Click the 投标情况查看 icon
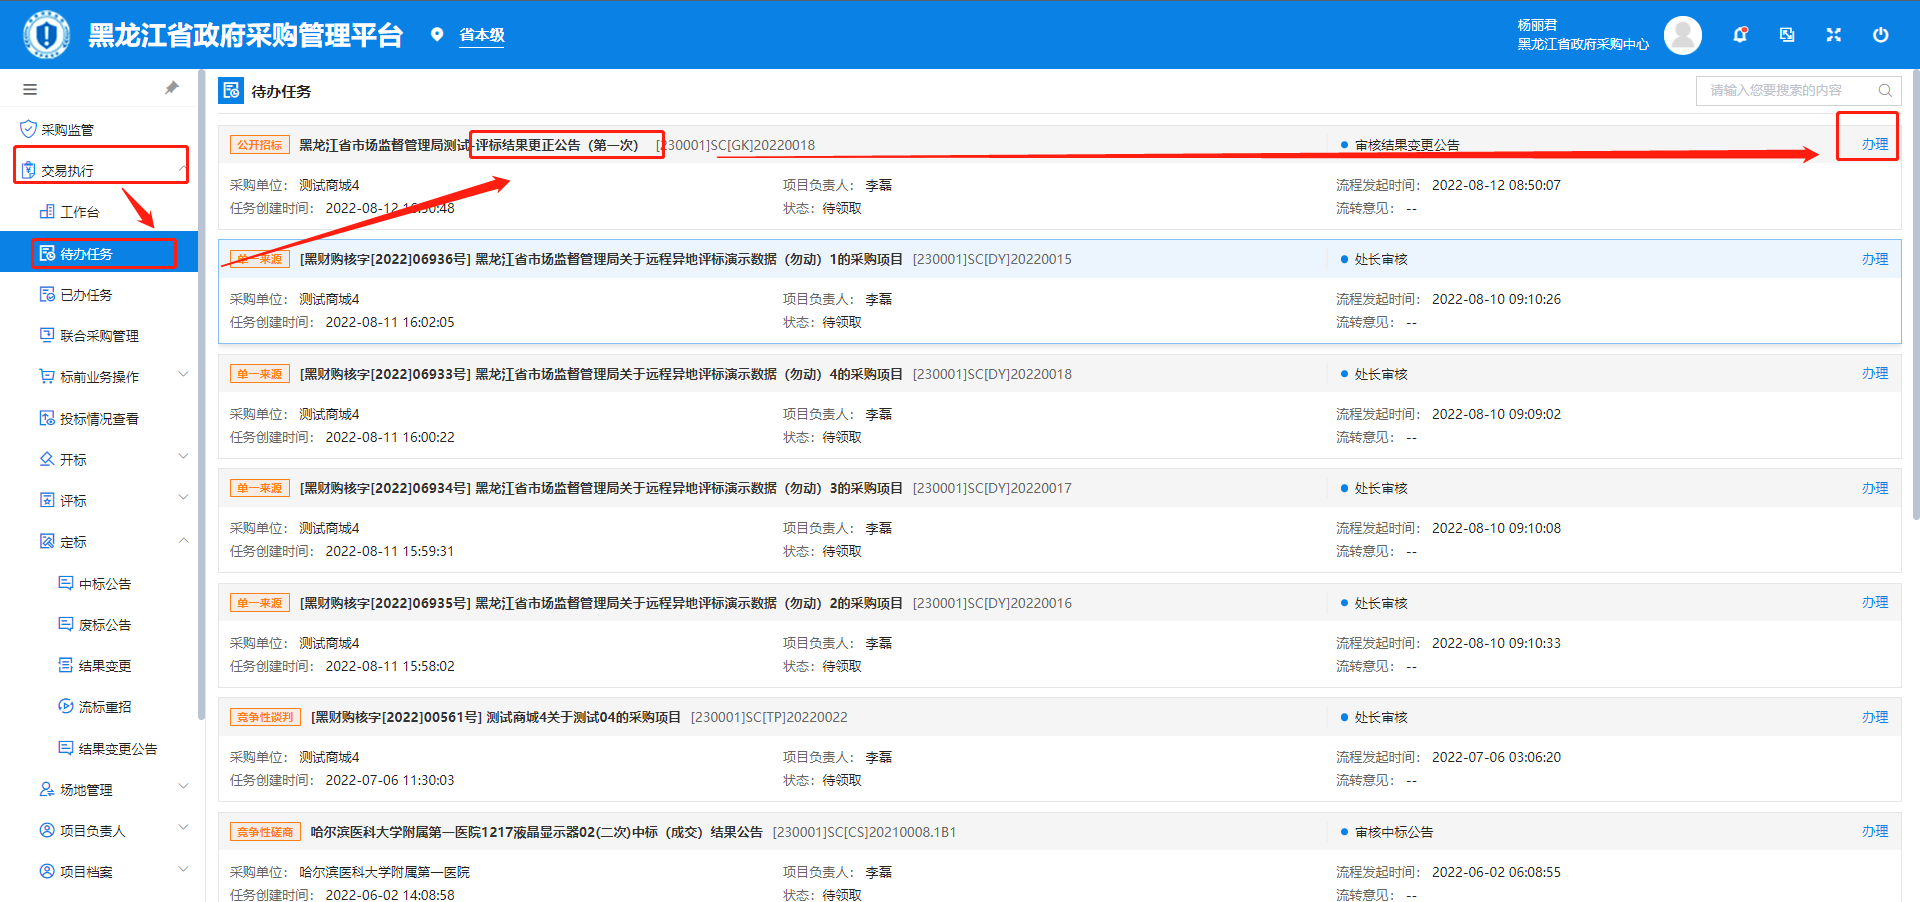 [x=47, y=418]
